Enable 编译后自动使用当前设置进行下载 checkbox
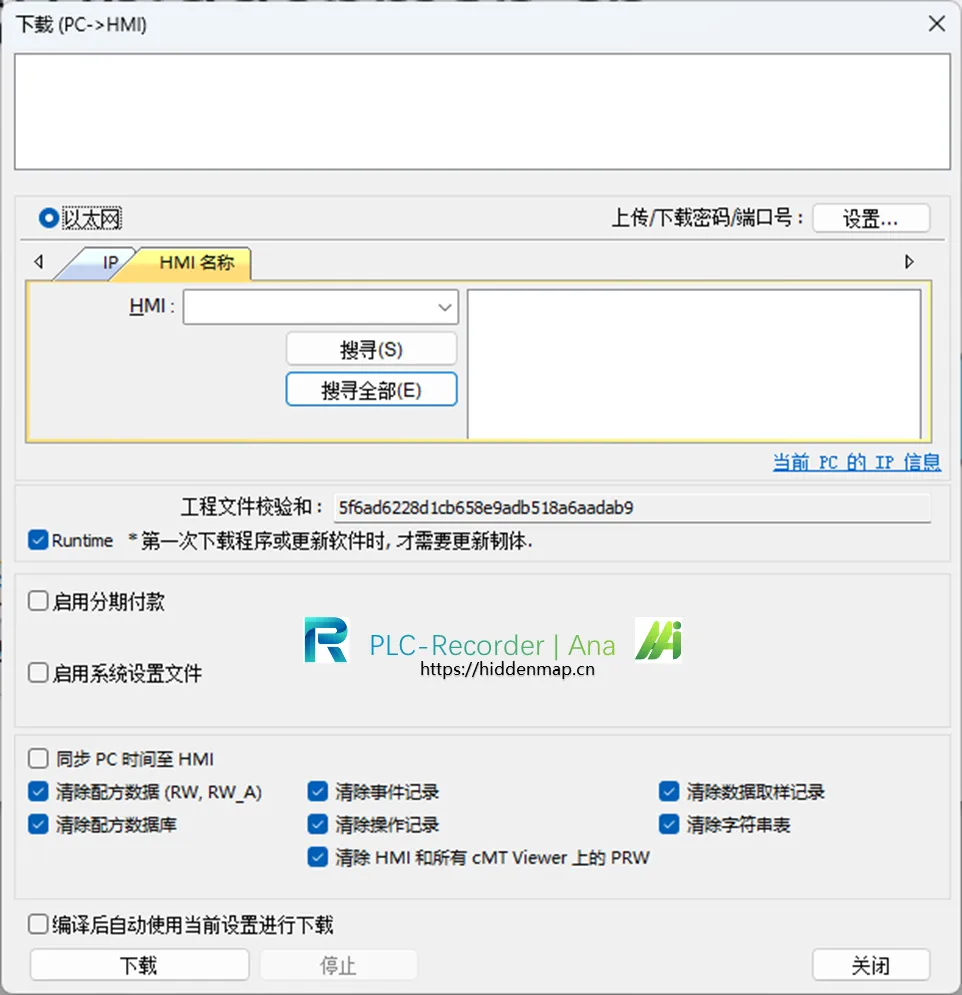Screen dimensions: 962x995 [38, 924]
